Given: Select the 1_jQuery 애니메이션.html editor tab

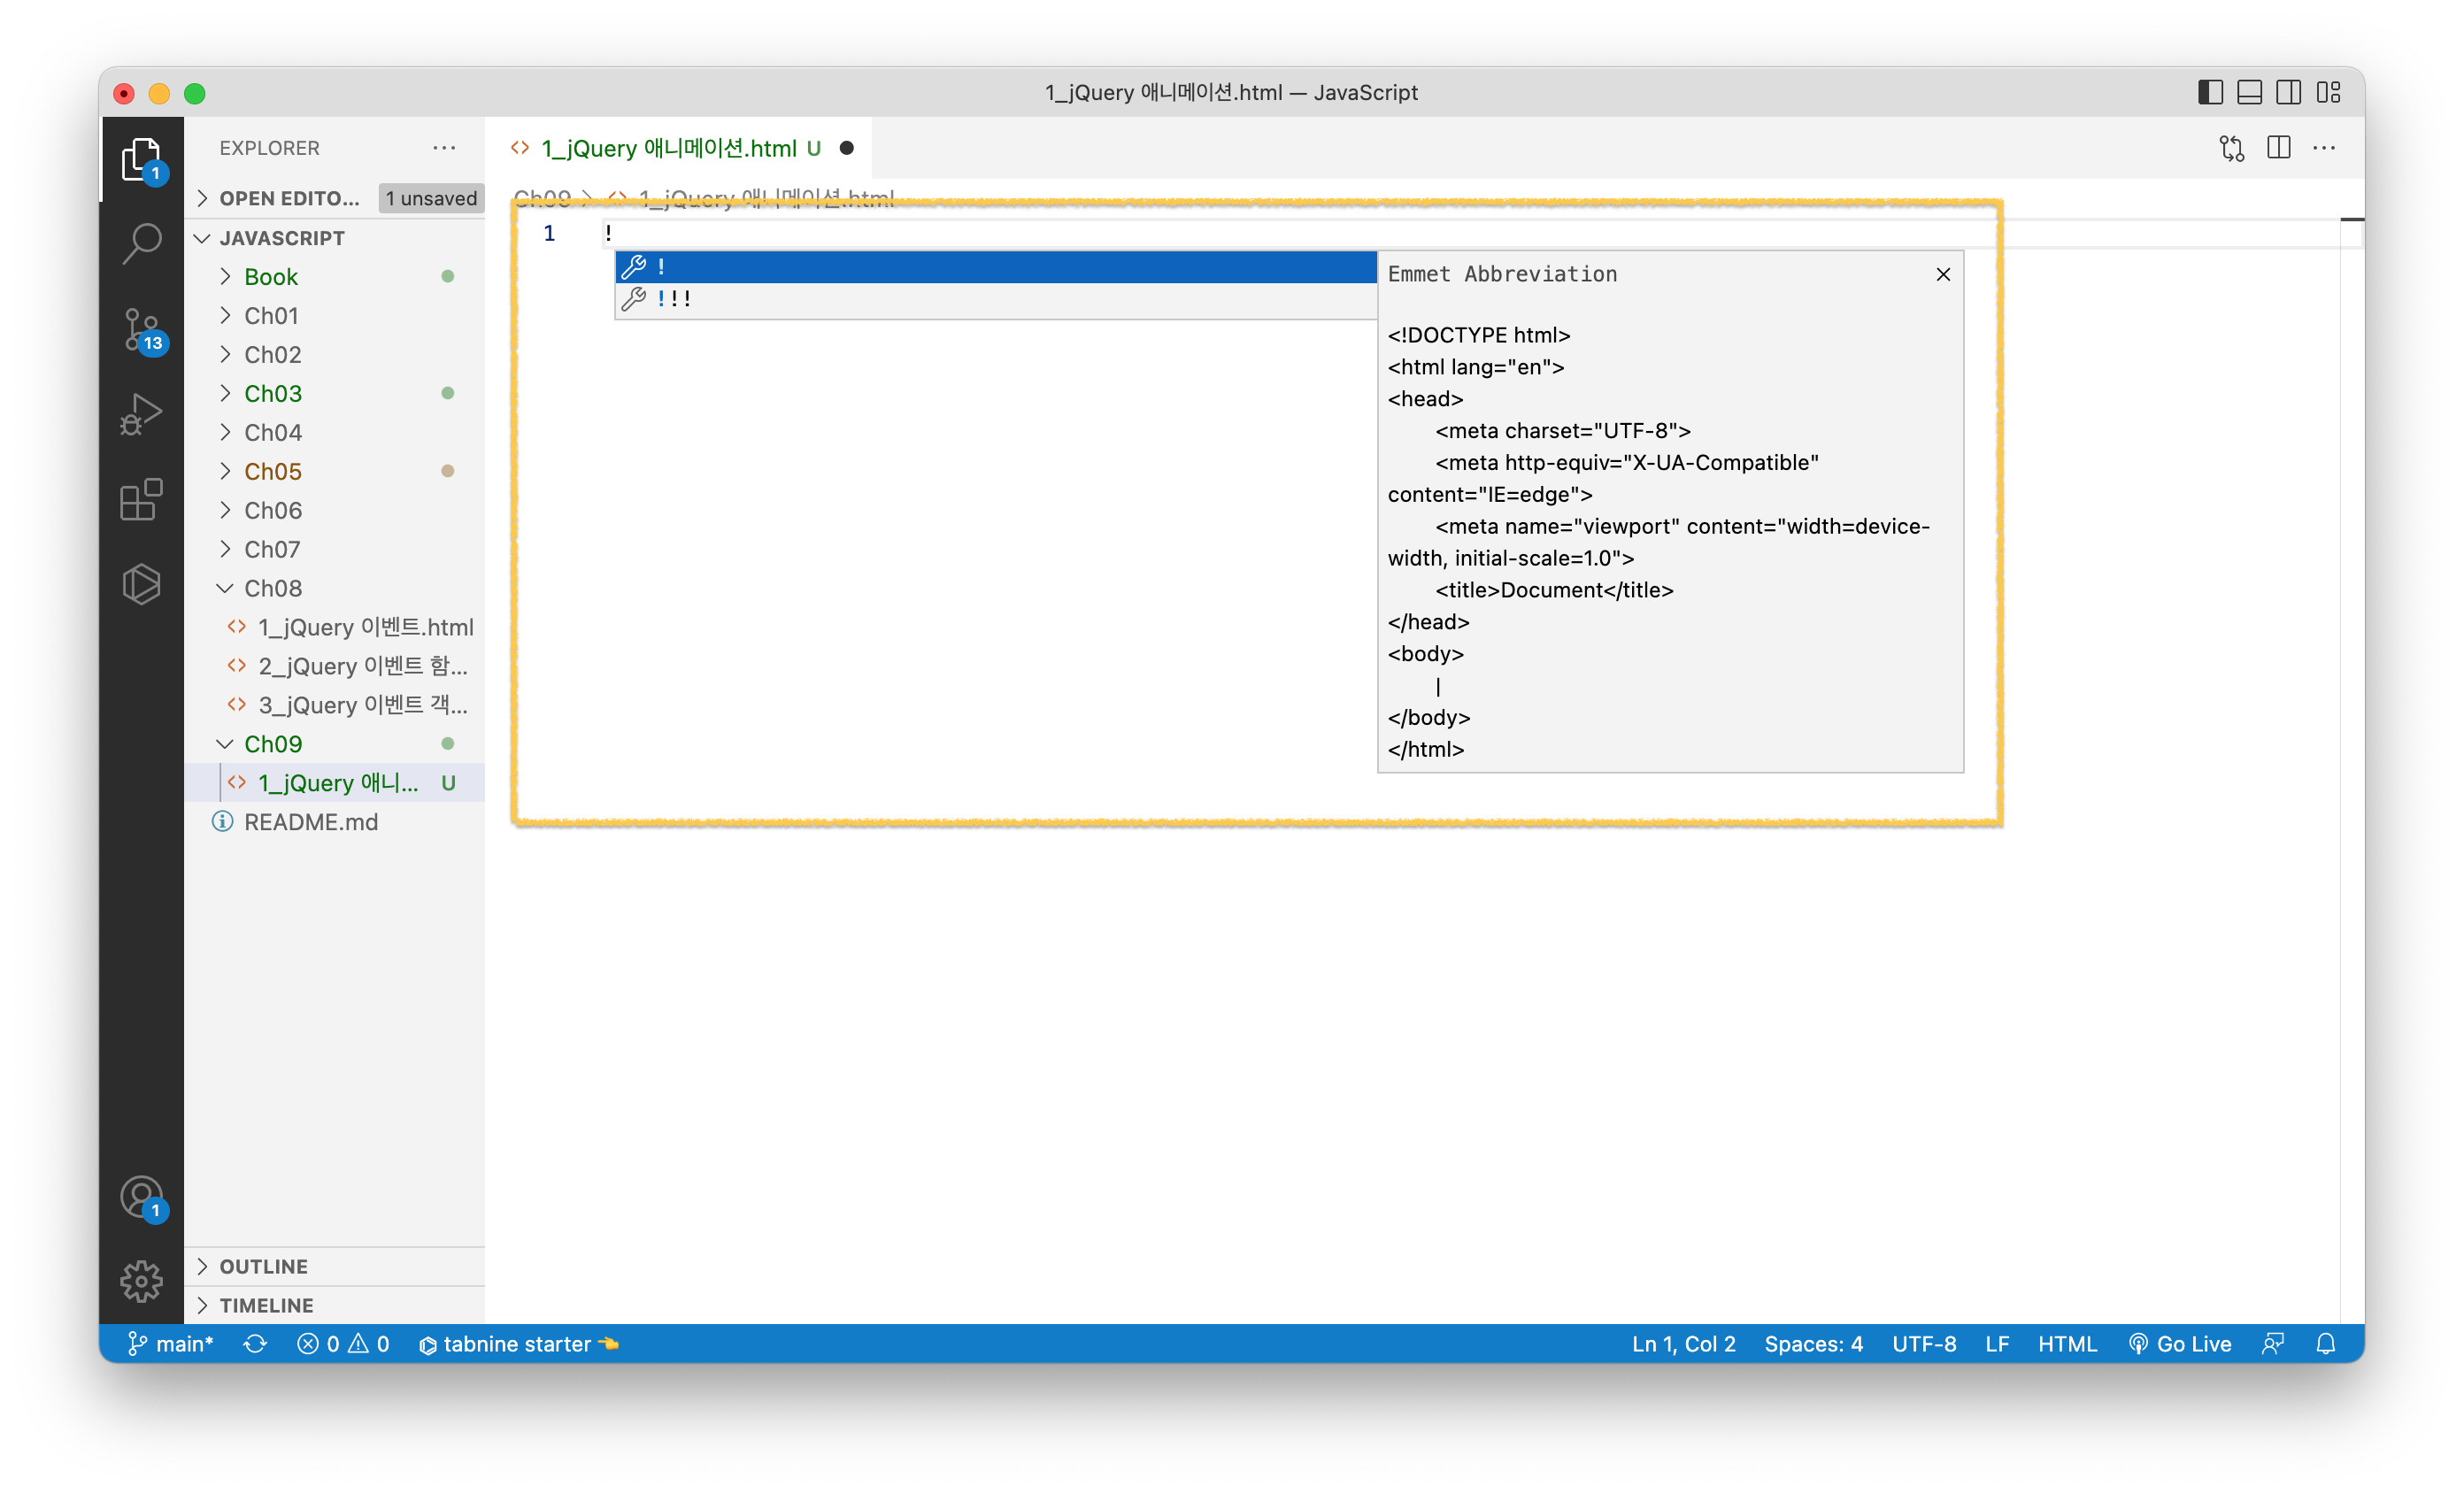Looking at the screenshot, I should pyautogui.click(x=668, y=148).
